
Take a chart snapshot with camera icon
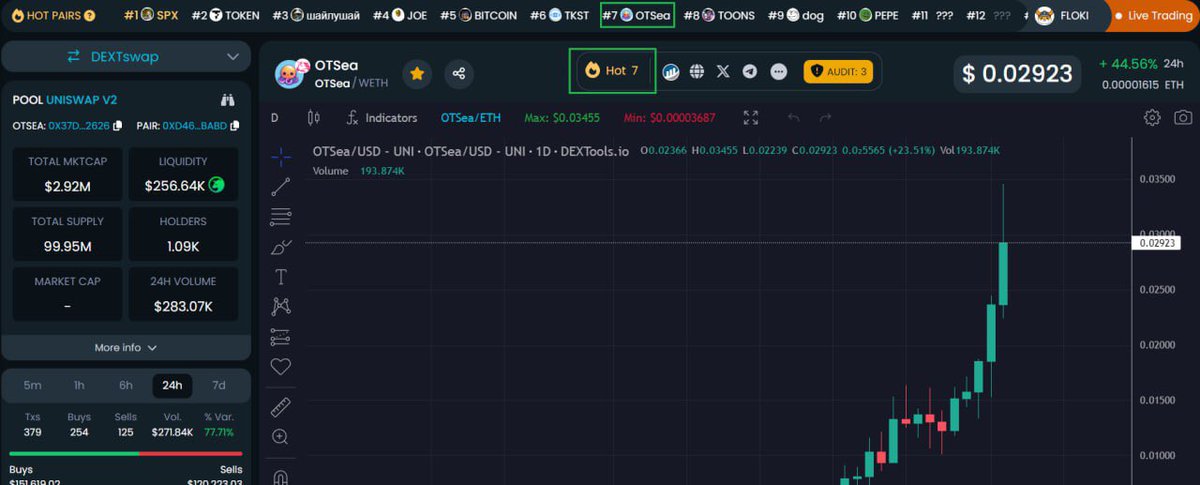[x=1182, y=118]
